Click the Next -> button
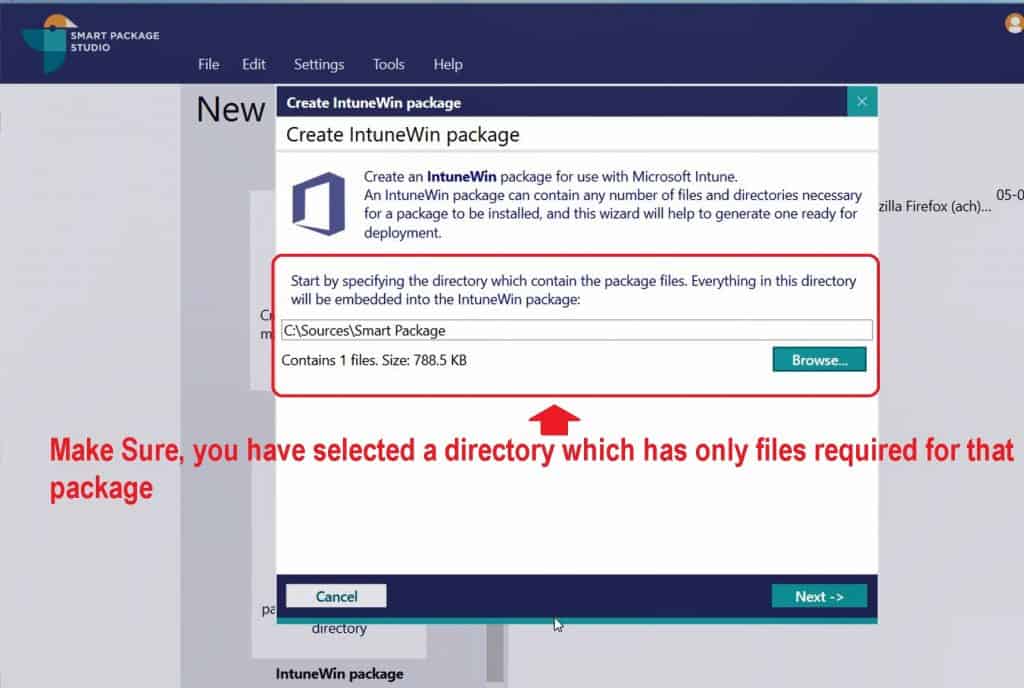 pos(820,596)
